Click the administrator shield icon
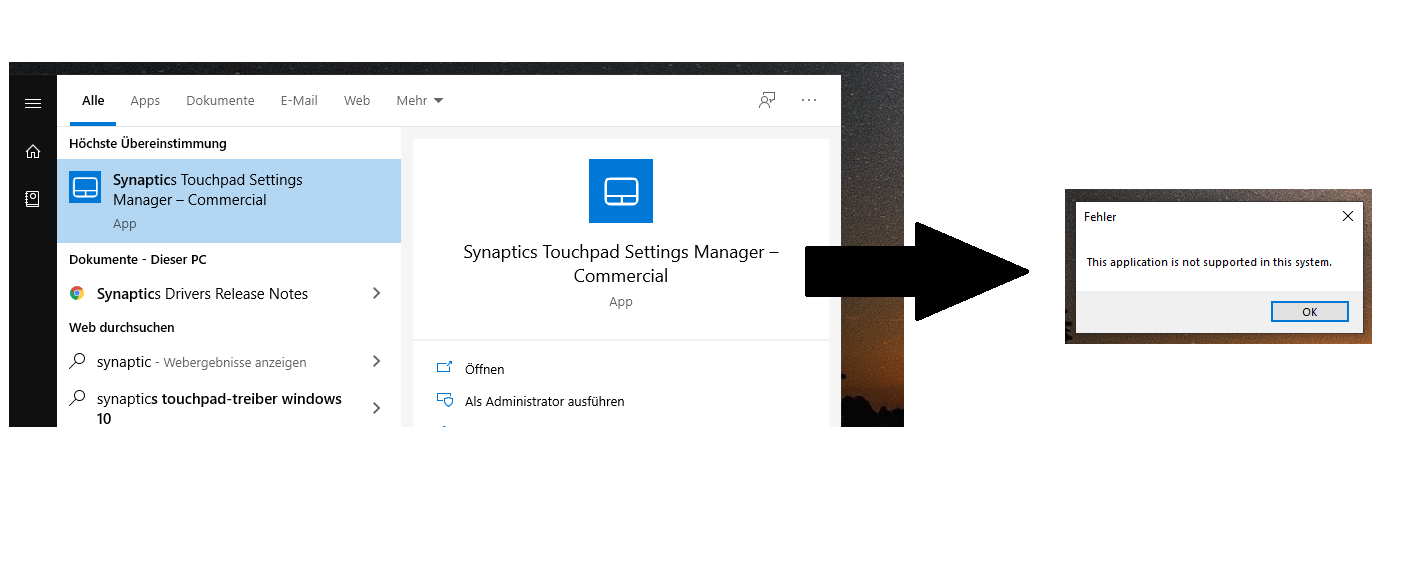The height and width of the screenshot is (570, 1407). [445, 401]
